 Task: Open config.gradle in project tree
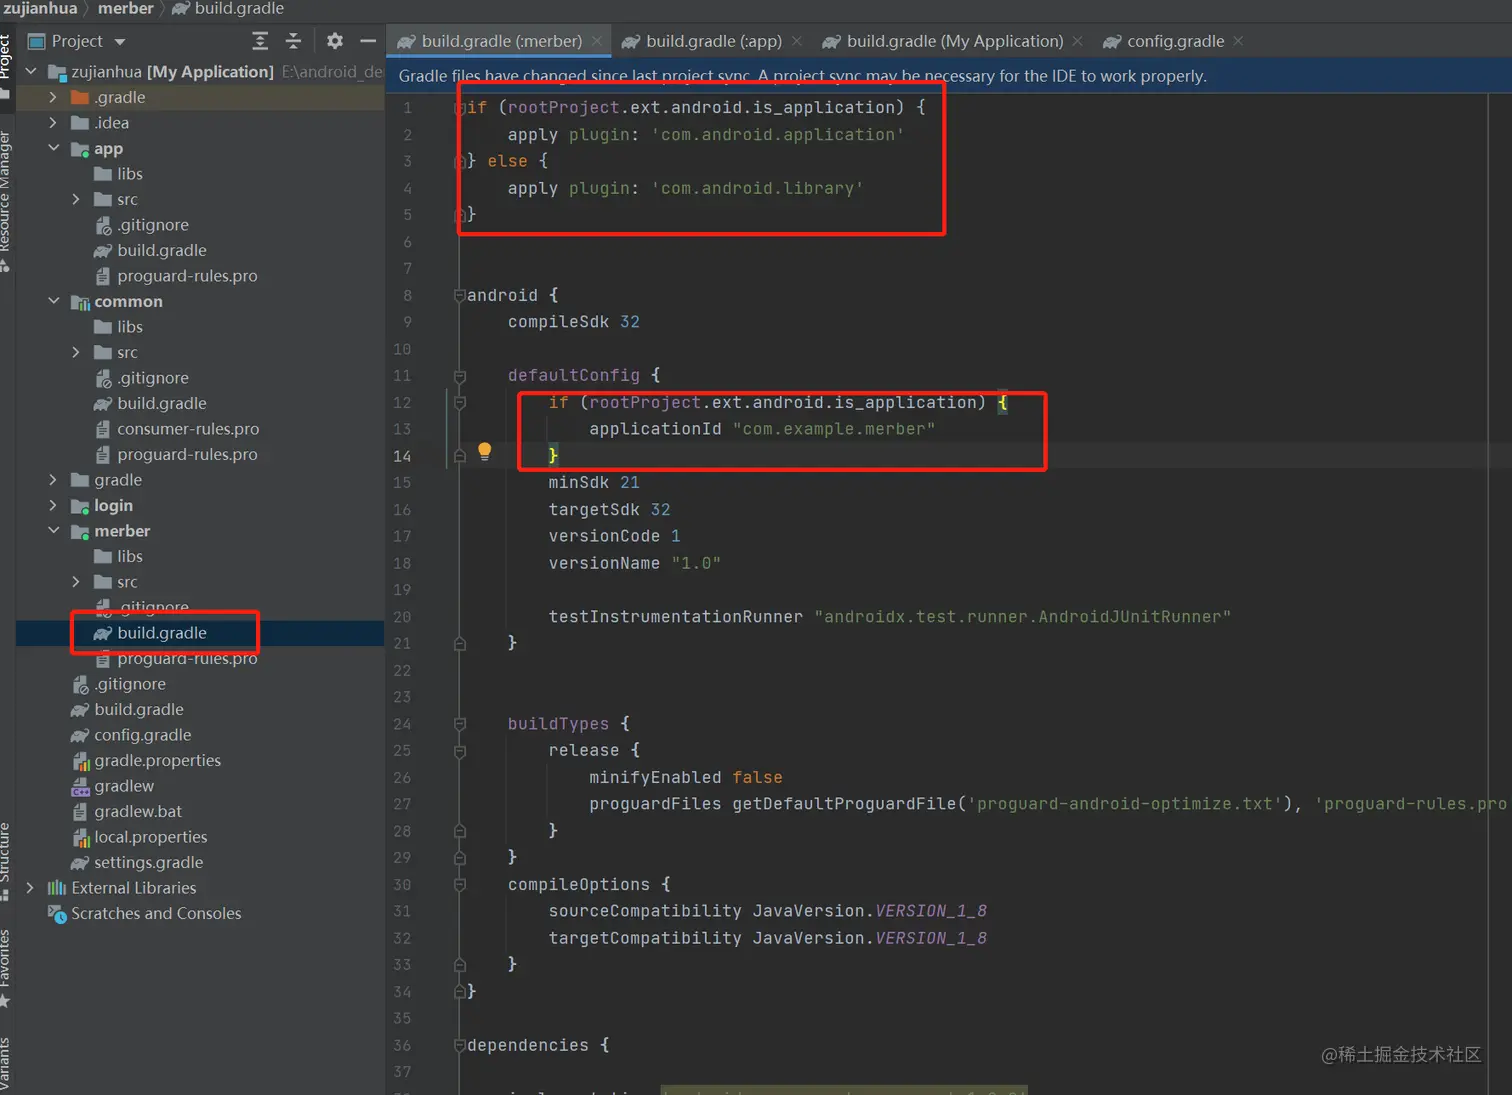tap(131, 735)
